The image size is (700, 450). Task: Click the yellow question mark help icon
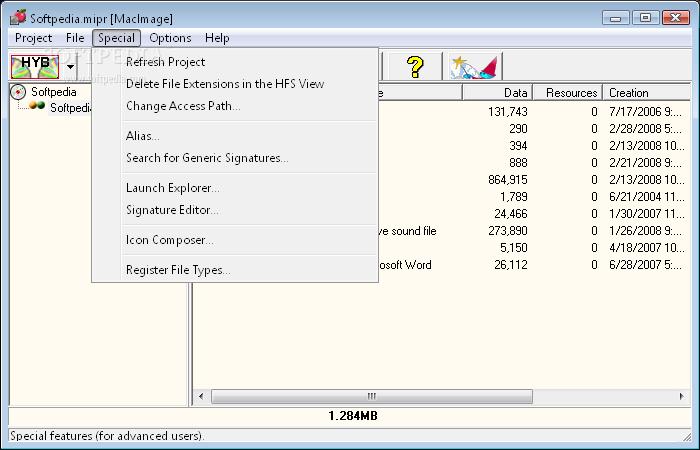[415, 67]
